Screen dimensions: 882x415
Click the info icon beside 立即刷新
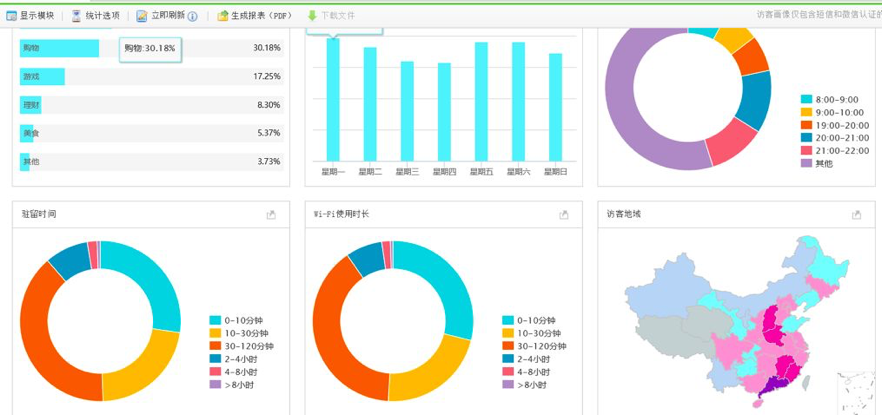[x=193, y=16]
